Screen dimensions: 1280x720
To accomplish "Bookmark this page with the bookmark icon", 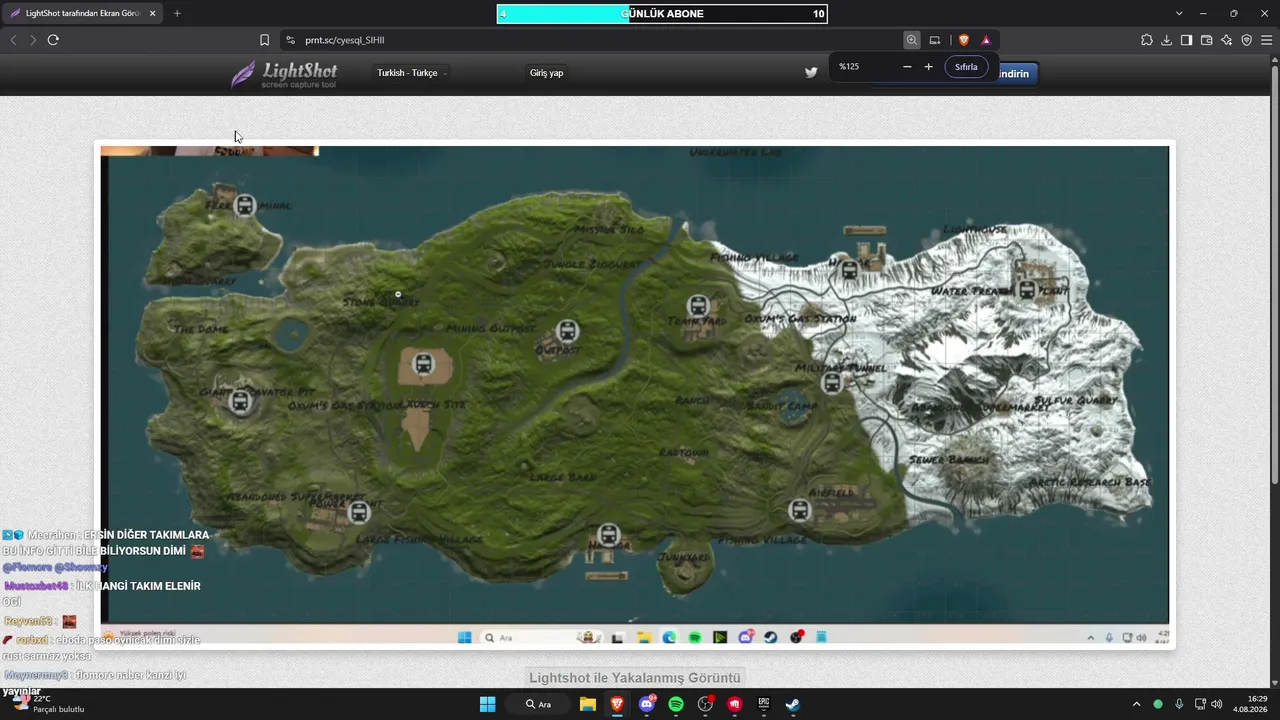I will click(264, 40).
